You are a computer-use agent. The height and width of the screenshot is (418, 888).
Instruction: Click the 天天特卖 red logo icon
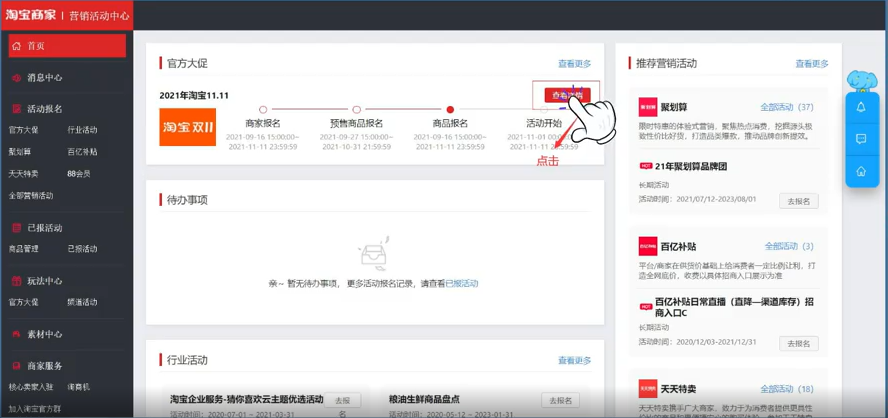pyautogui.click(x=647, y=389)
